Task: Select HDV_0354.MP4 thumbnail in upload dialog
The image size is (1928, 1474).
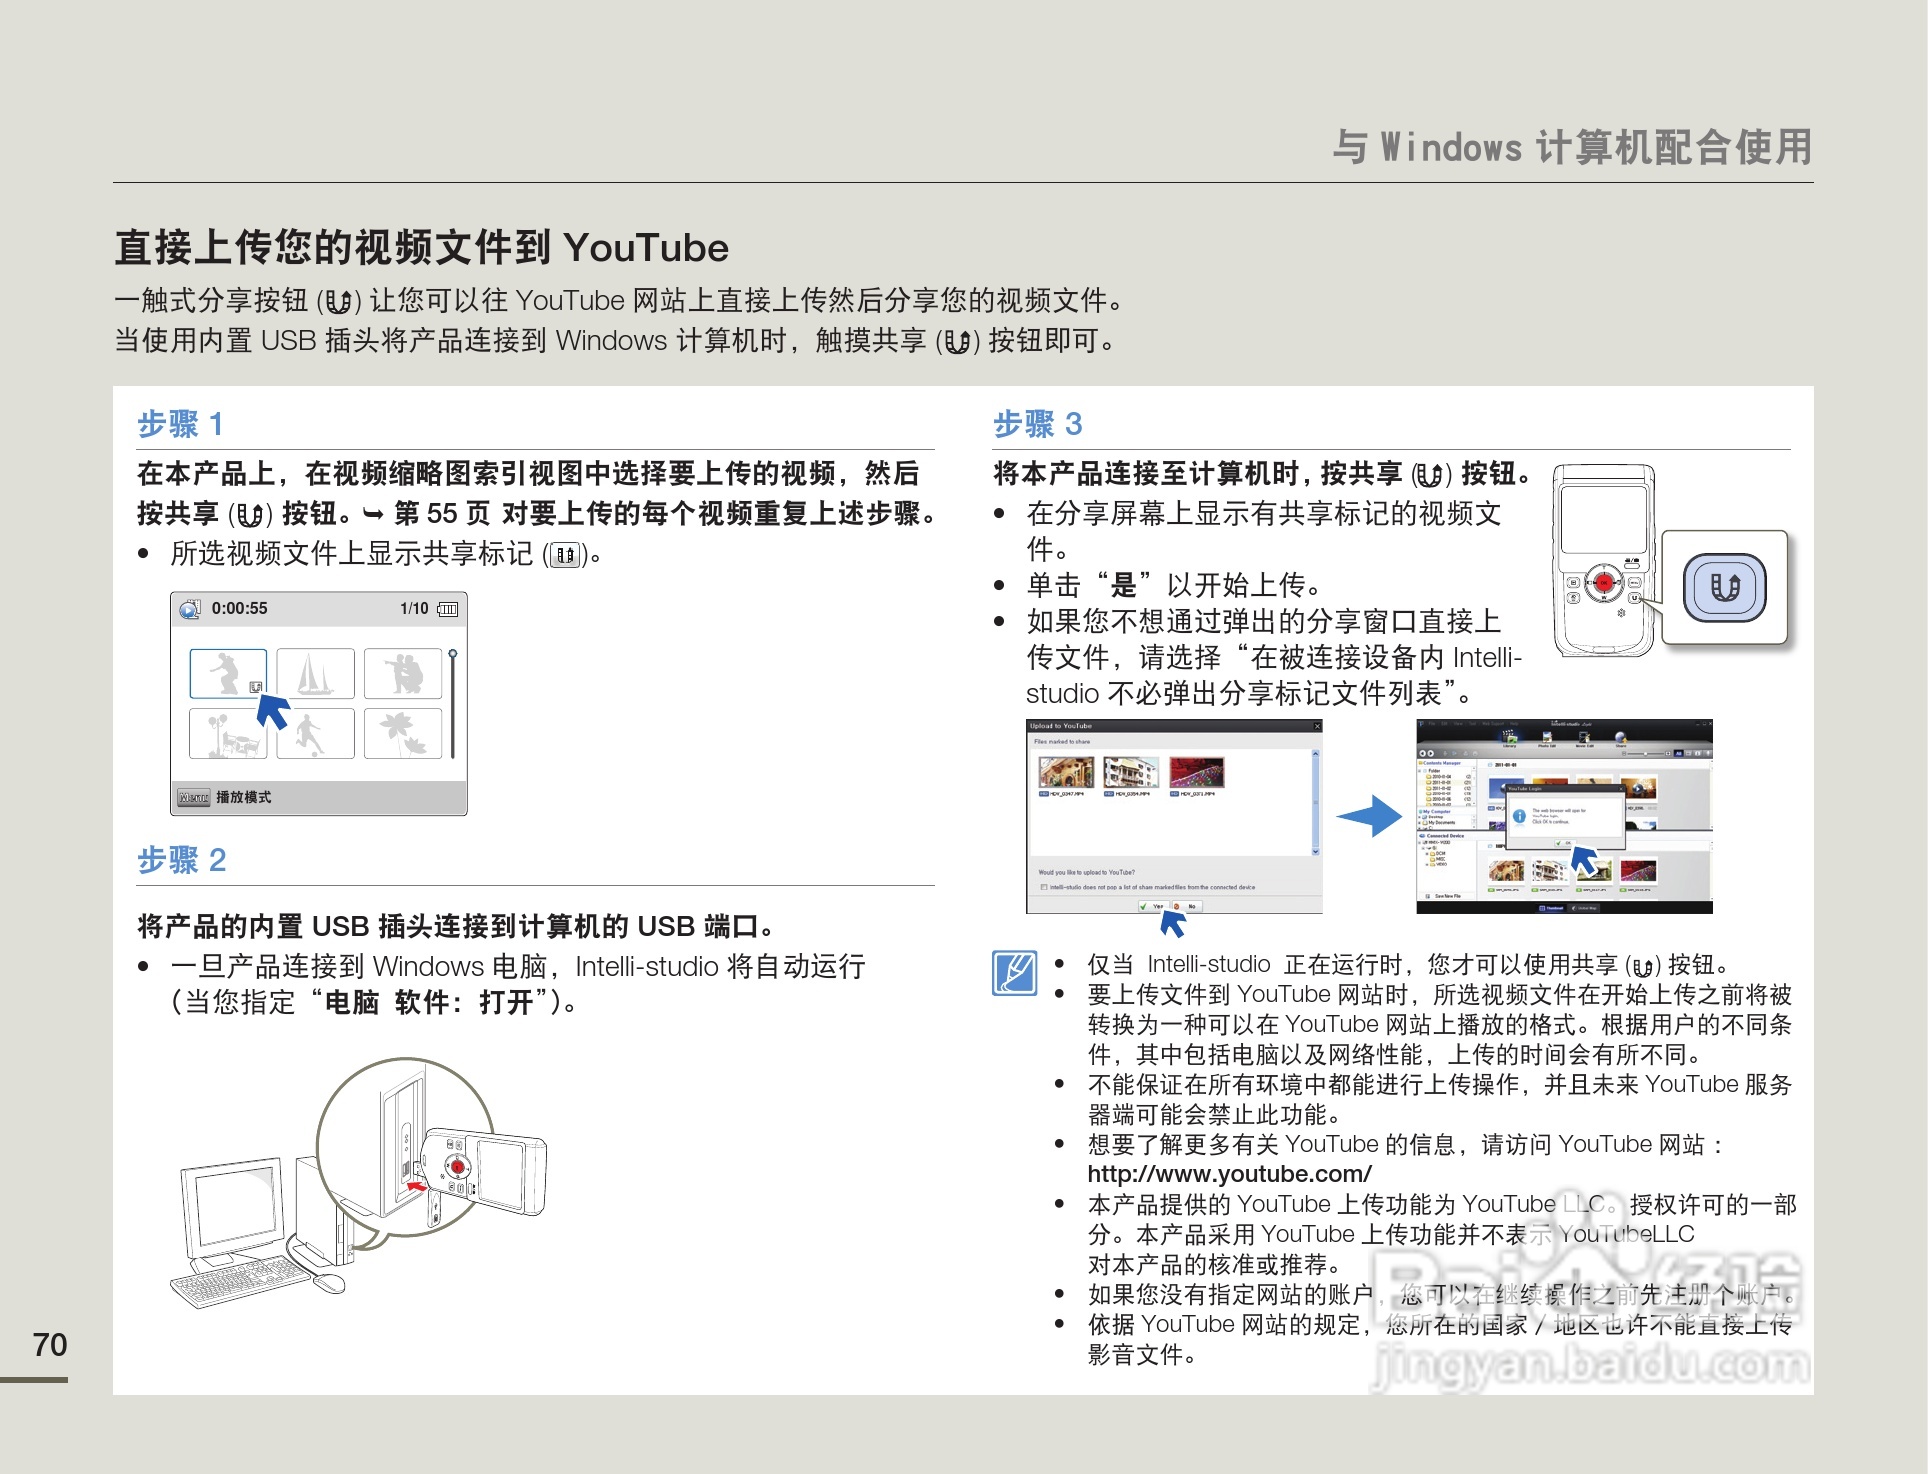Action: 1131,772
